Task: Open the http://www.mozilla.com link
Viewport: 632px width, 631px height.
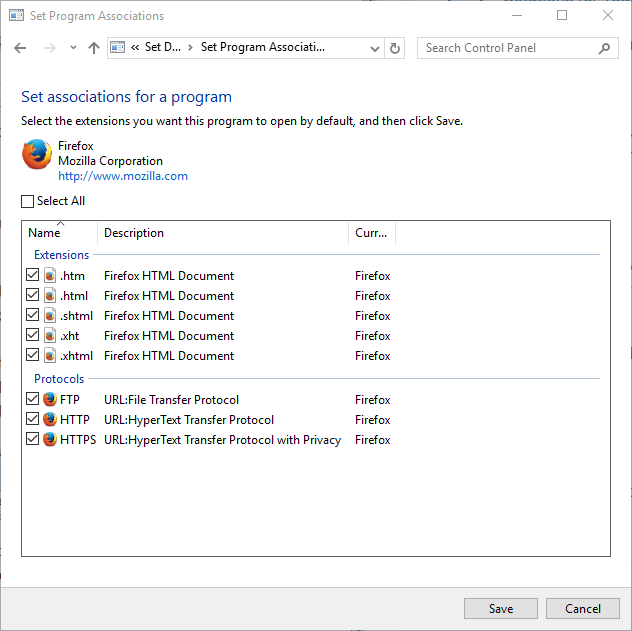Action: point(123,176)
